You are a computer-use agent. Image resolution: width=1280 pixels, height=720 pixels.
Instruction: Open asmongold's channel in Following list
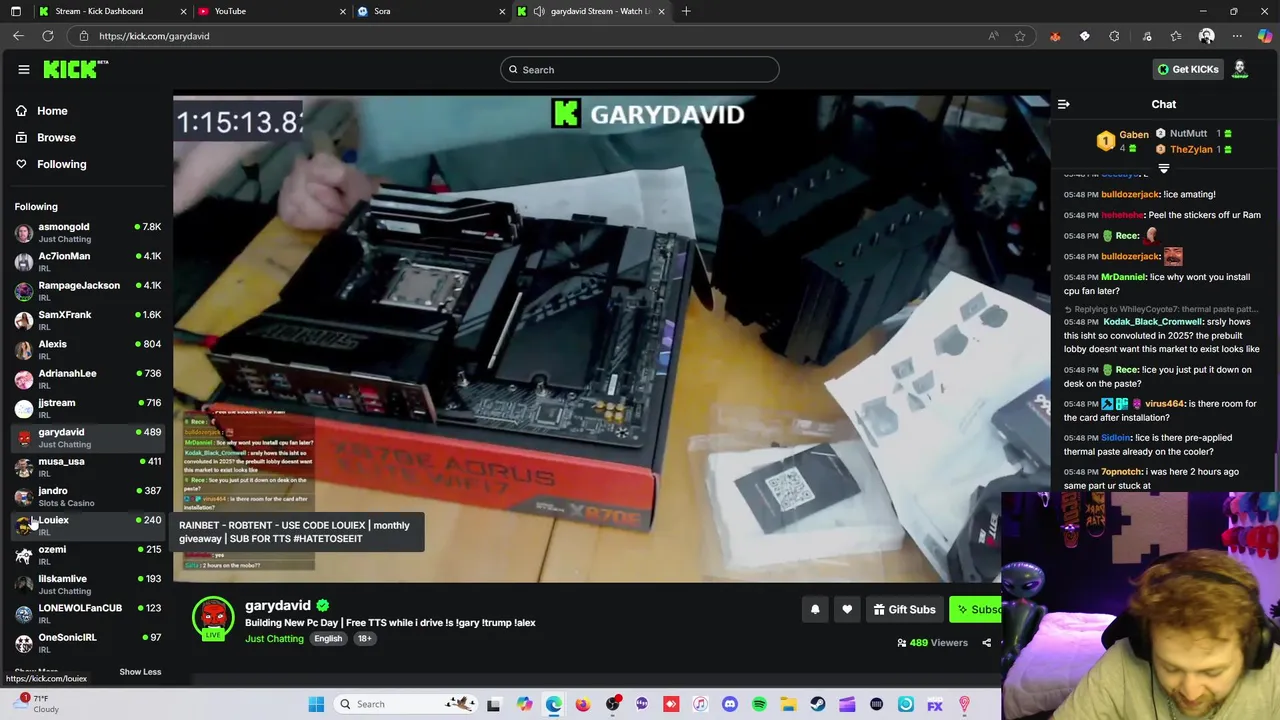click(88, 232)
